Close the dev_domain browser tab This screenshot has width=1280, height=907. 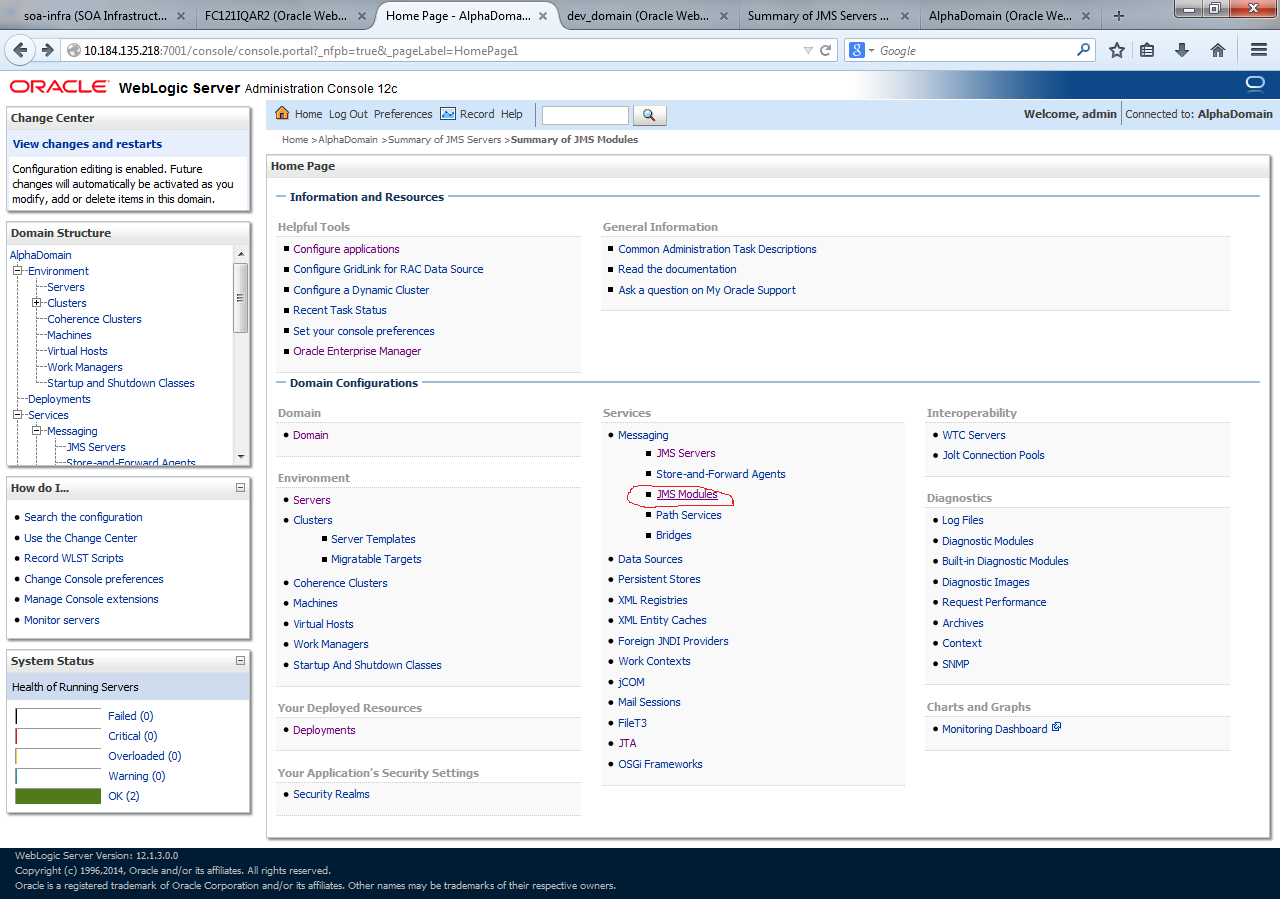pyautogui.click(x=726, y=16)
